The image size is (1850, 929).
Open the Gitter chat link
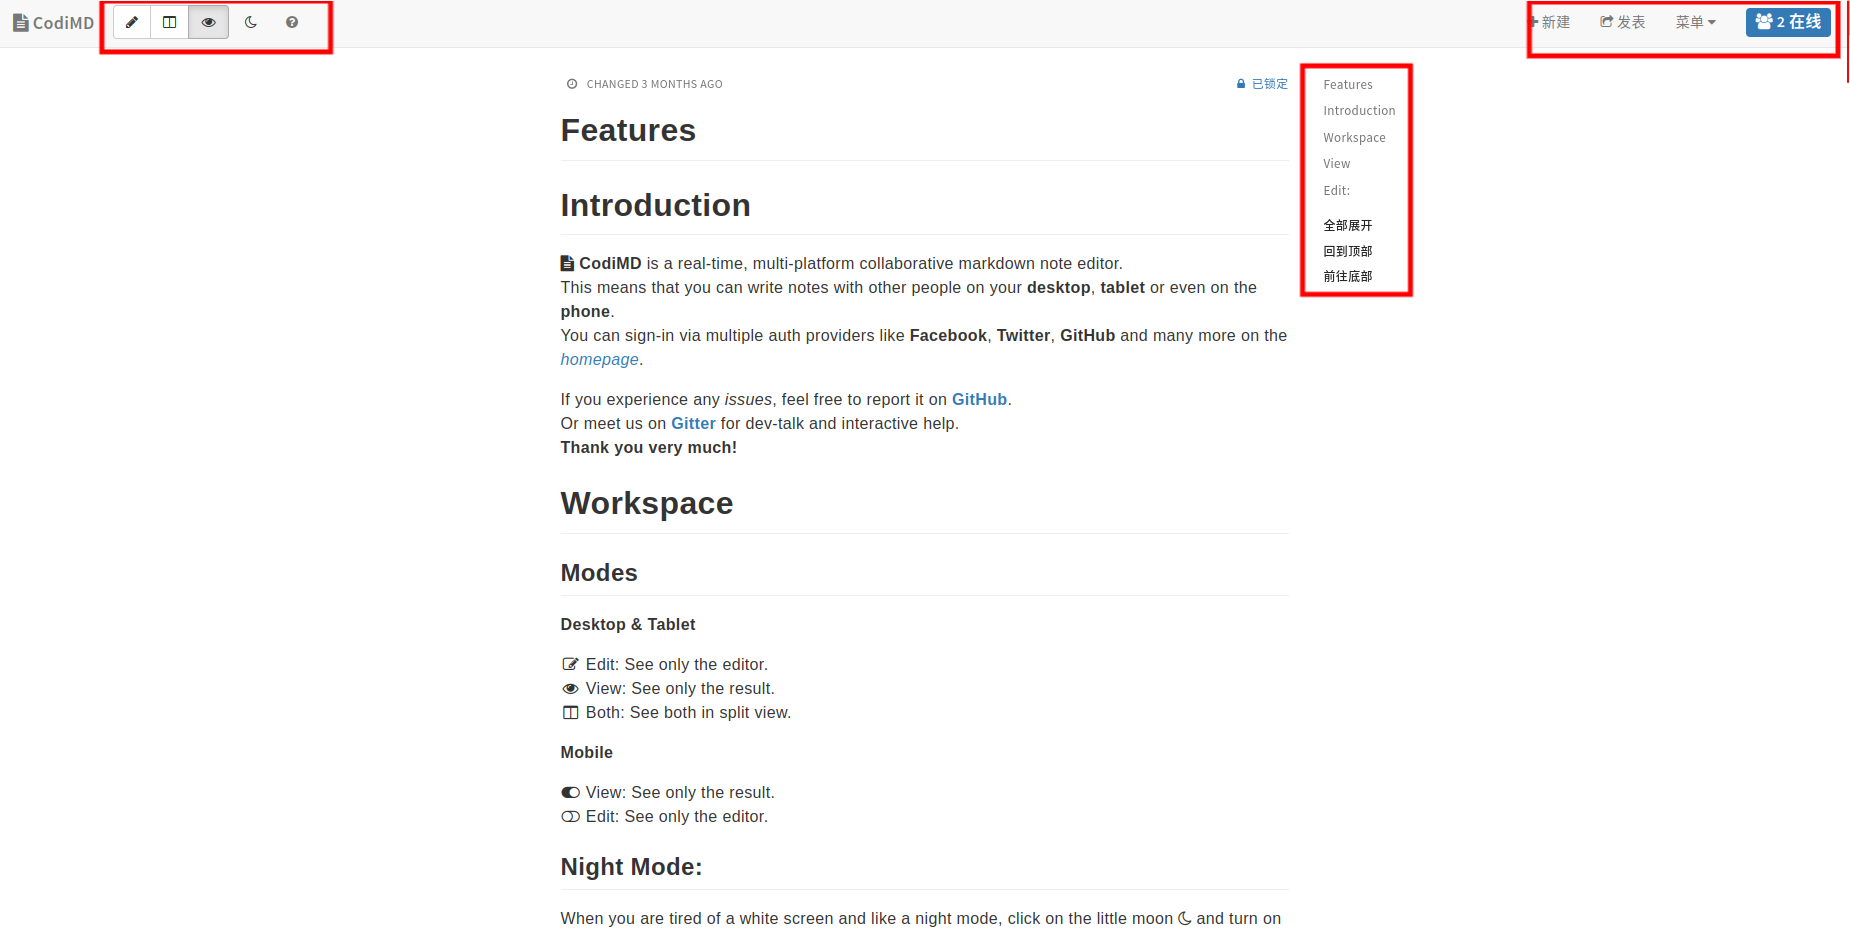click(x=693, y=424)
